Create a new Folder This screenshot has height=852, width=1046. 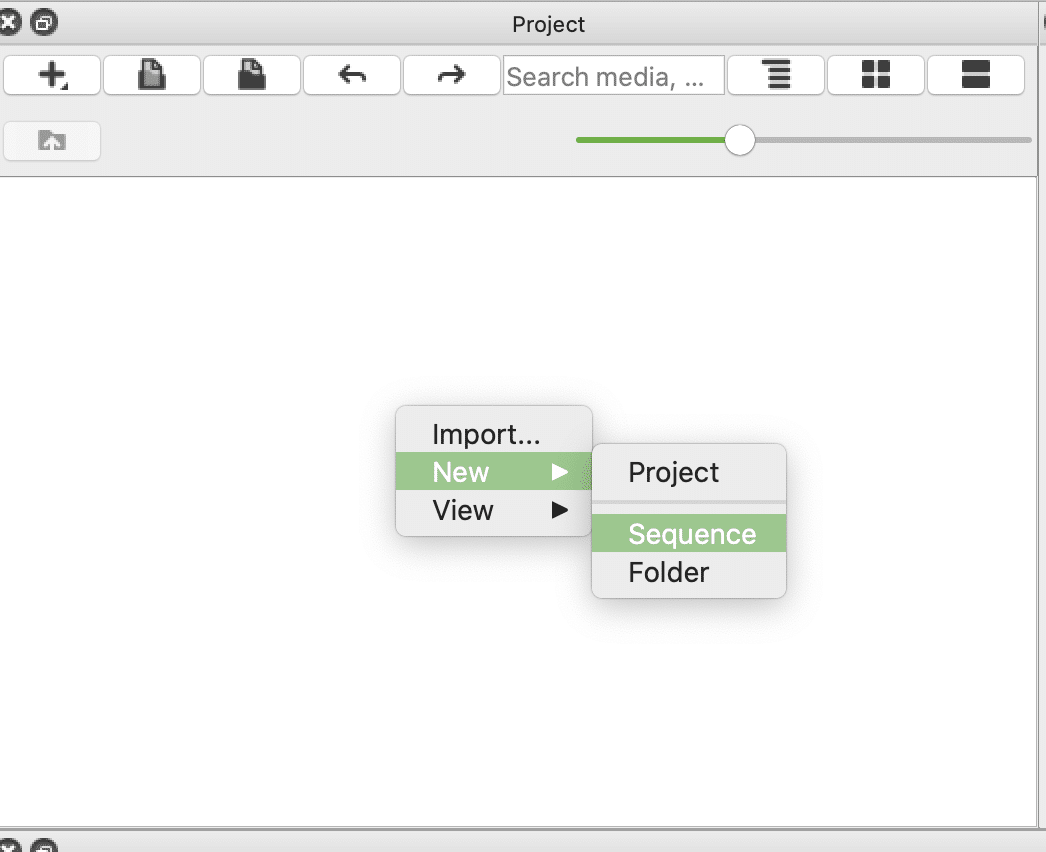coord(689,572)
